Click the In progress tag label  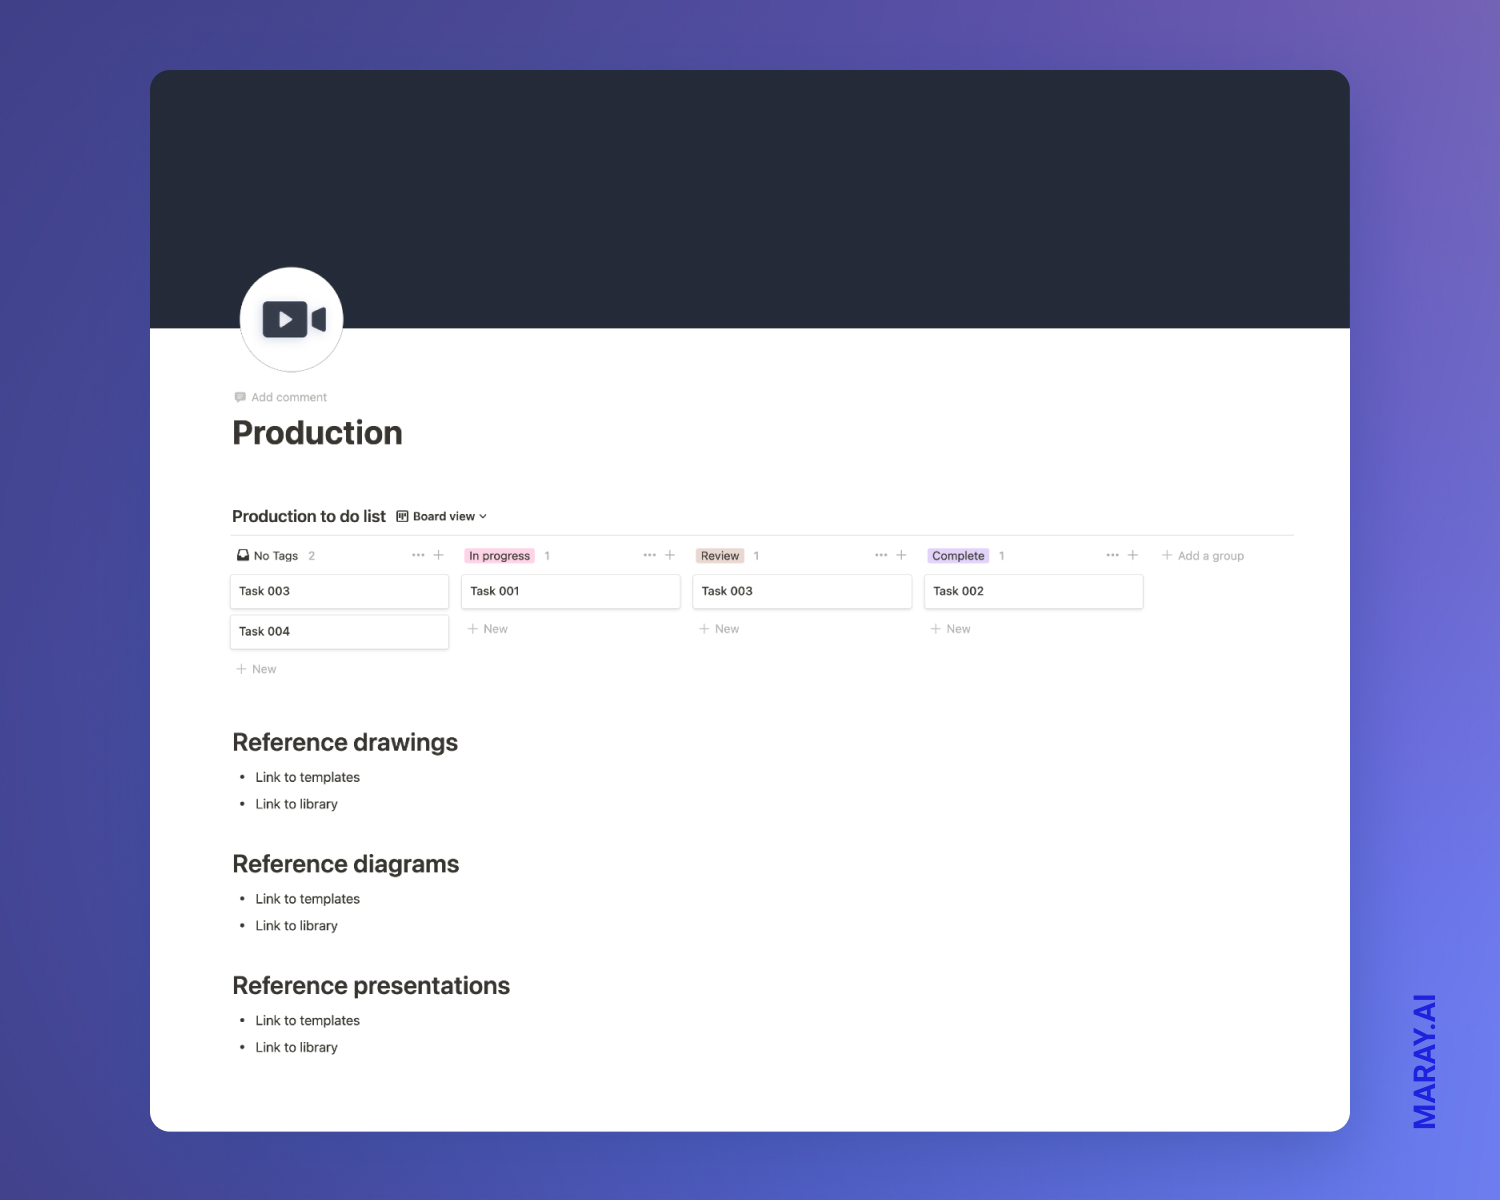pos(500,556)
